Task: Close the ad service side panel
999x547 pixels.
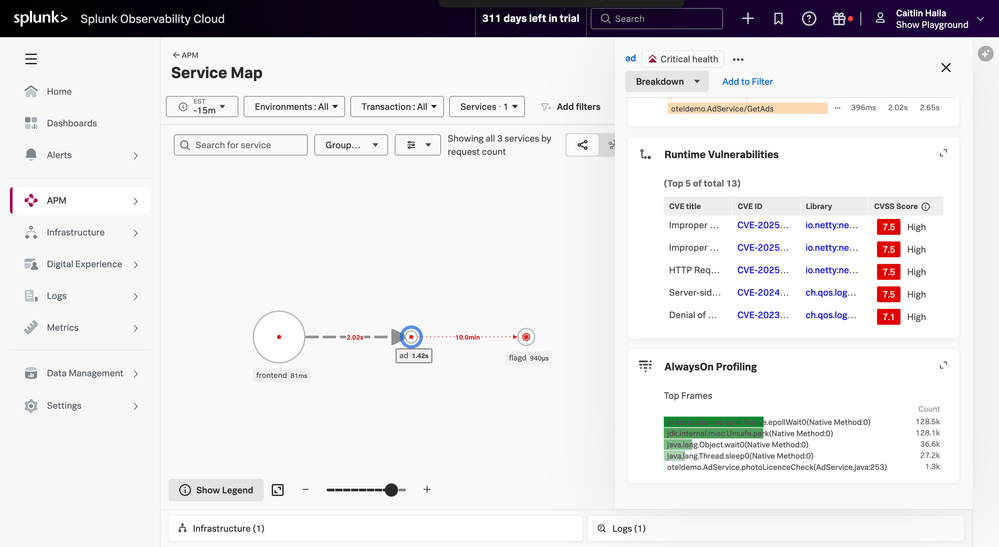Action: click(946, 67)
